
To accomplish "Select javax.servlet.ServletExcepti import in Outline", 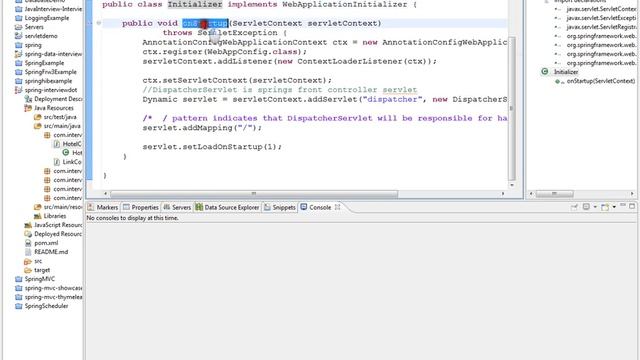I will pyautogui.click(x=601, y=18).
